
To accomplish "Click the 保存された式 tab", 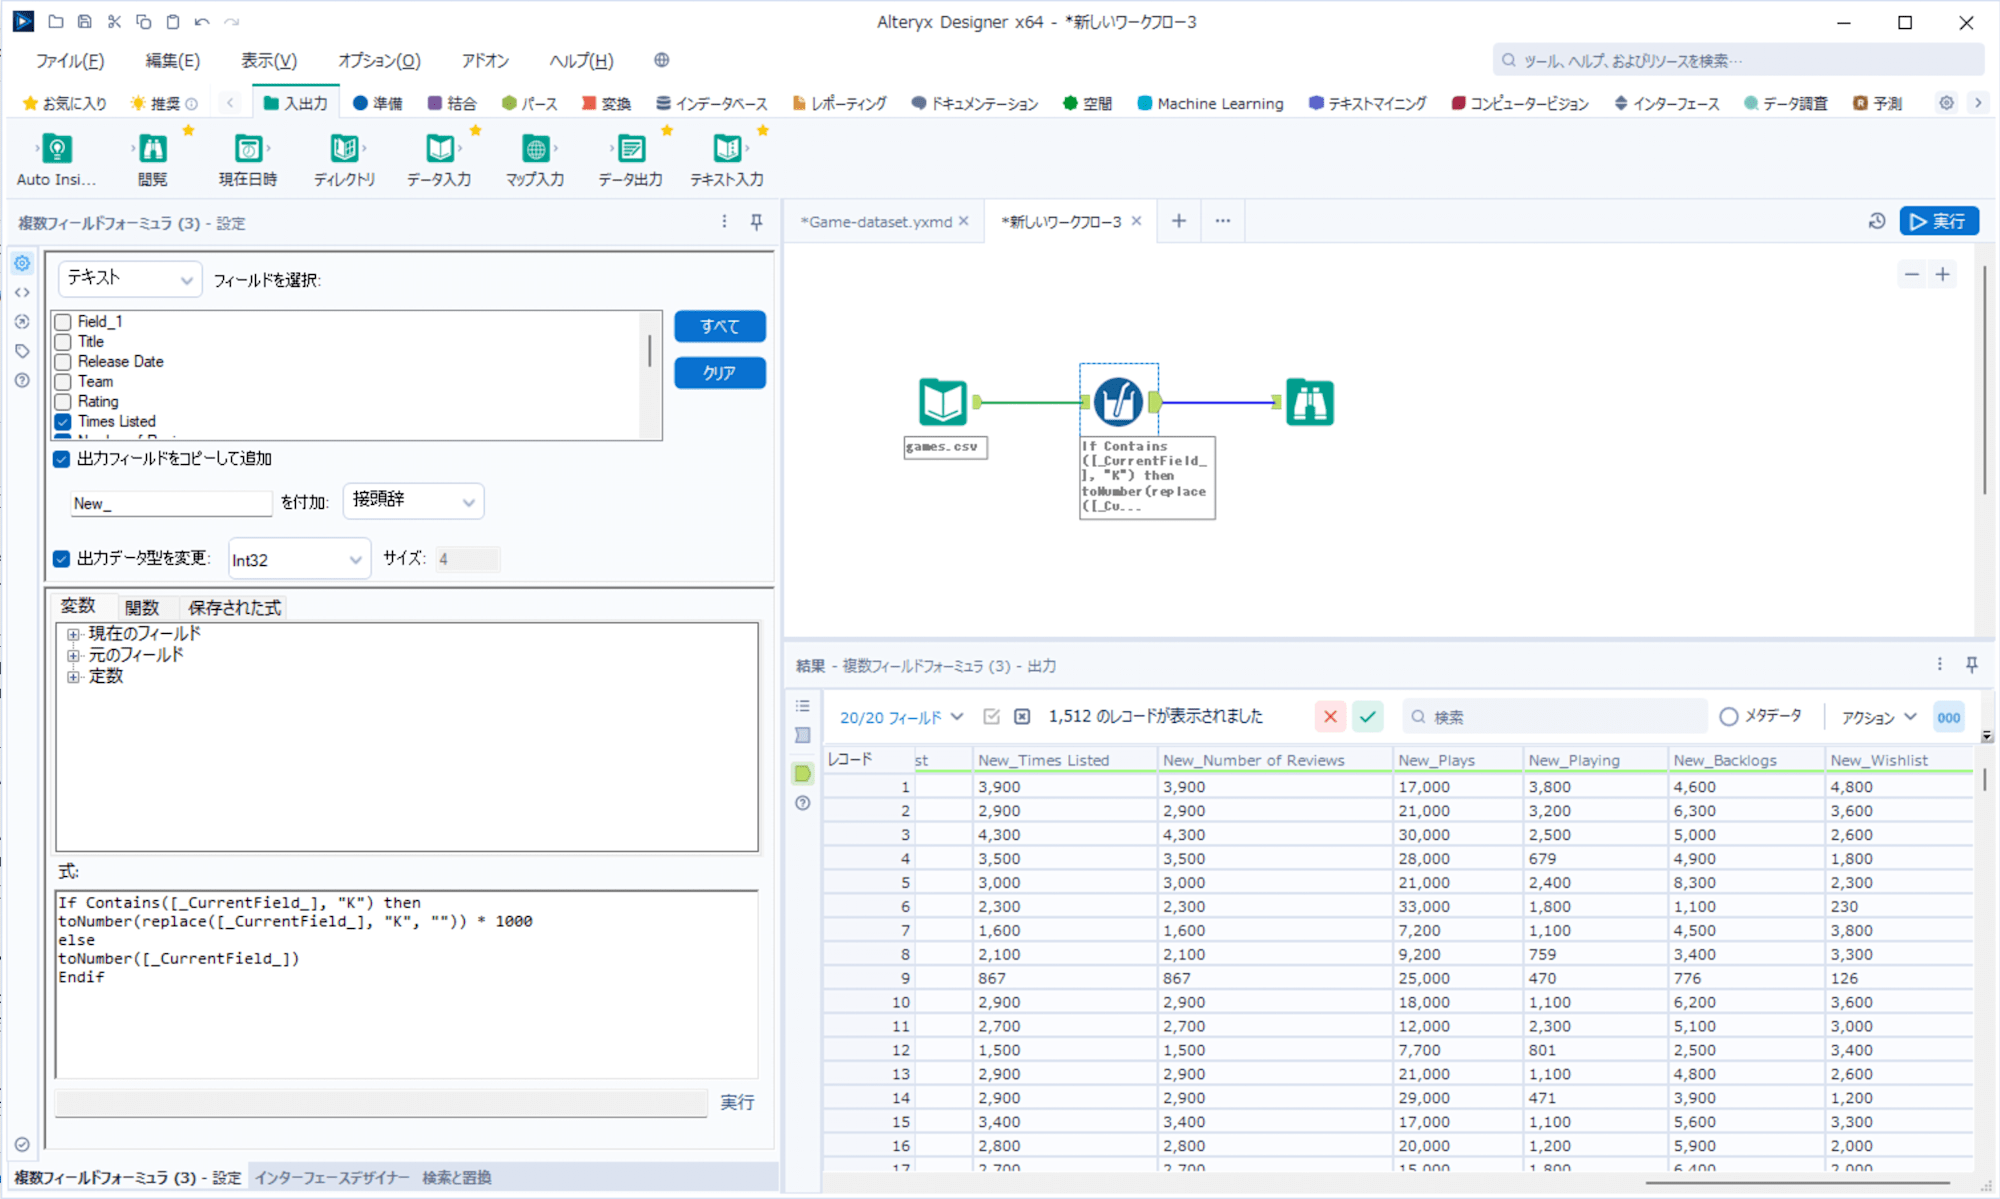I will click(234, 607).
